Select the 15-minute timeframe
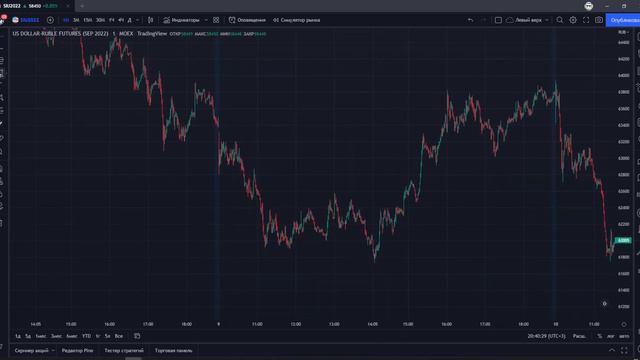Image resolution: width=640 pixels, height=360 pixels. click(87, 20)
